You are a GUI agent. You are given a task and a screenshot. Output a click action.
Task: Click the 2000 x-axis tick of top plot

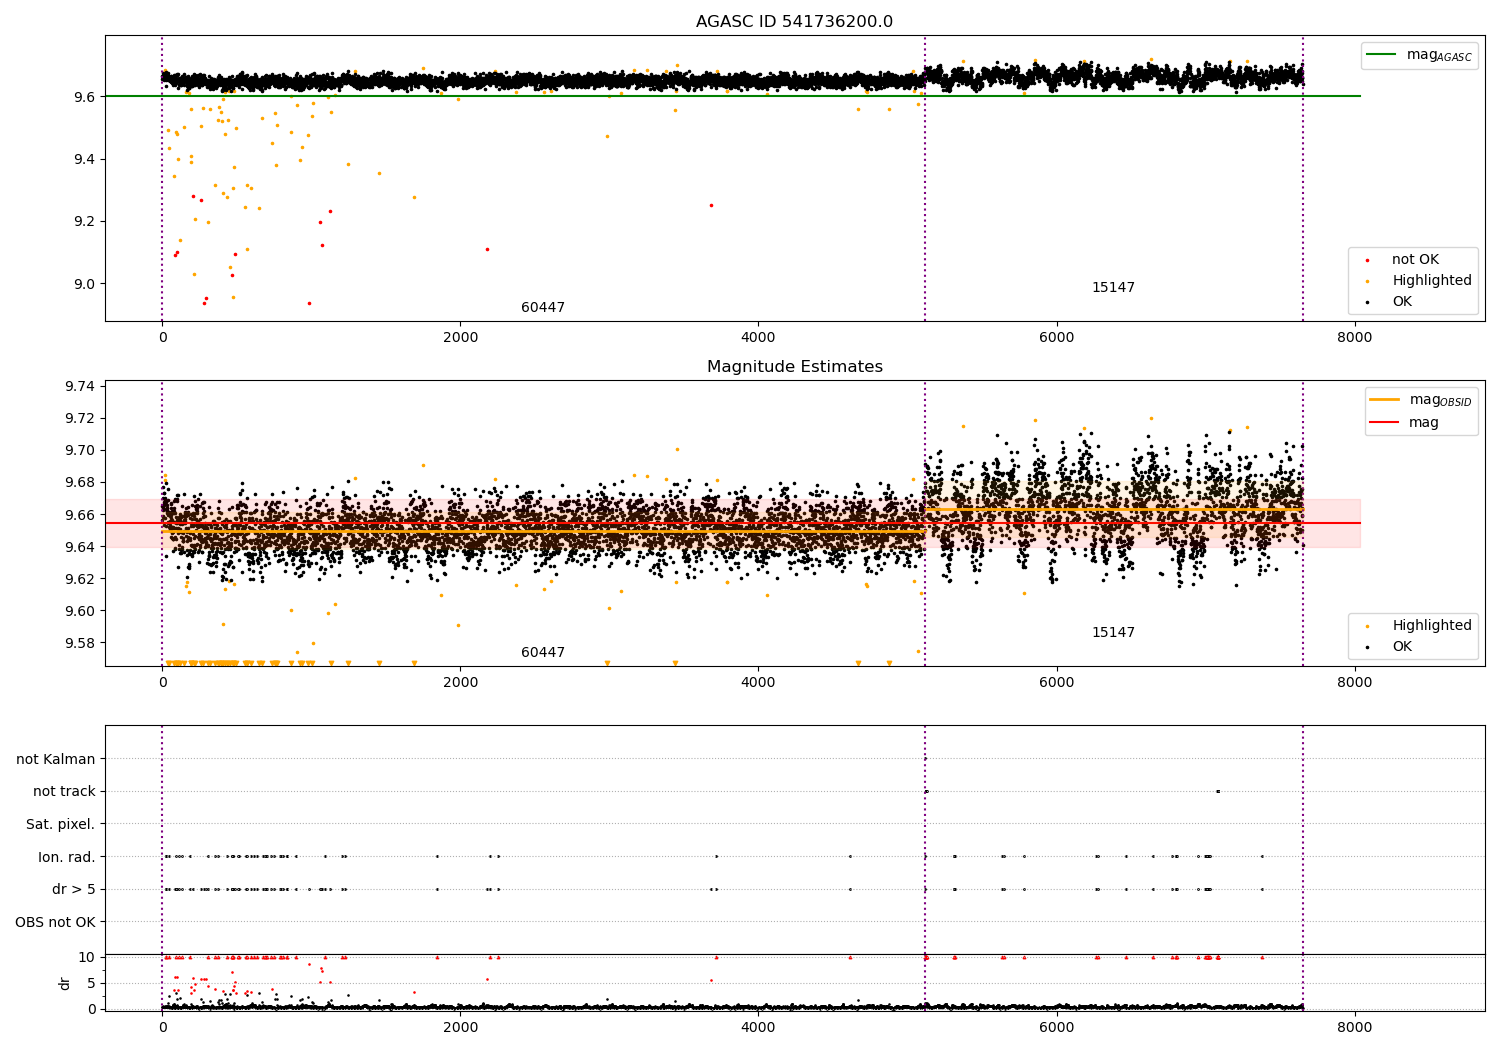(460, 337)
